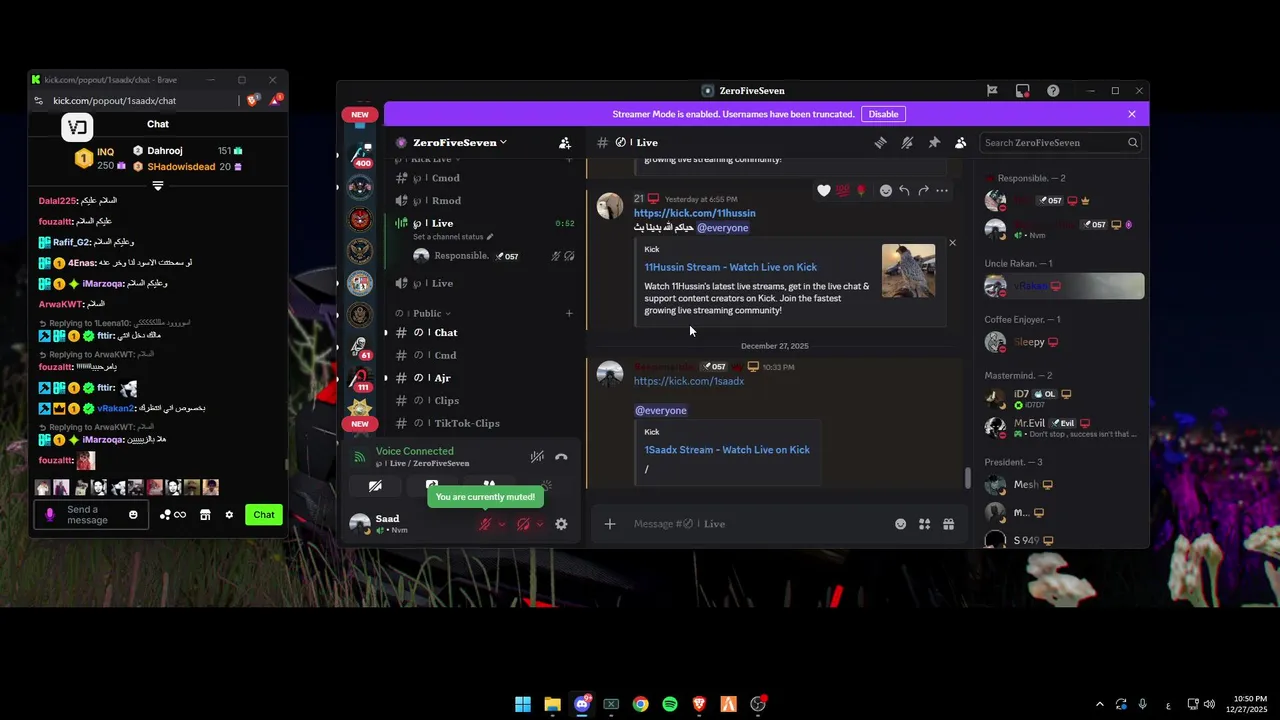Viewport: 1280px width, 720px height.
Task: Forward the hovered message
Action: [x=923, y=191]
